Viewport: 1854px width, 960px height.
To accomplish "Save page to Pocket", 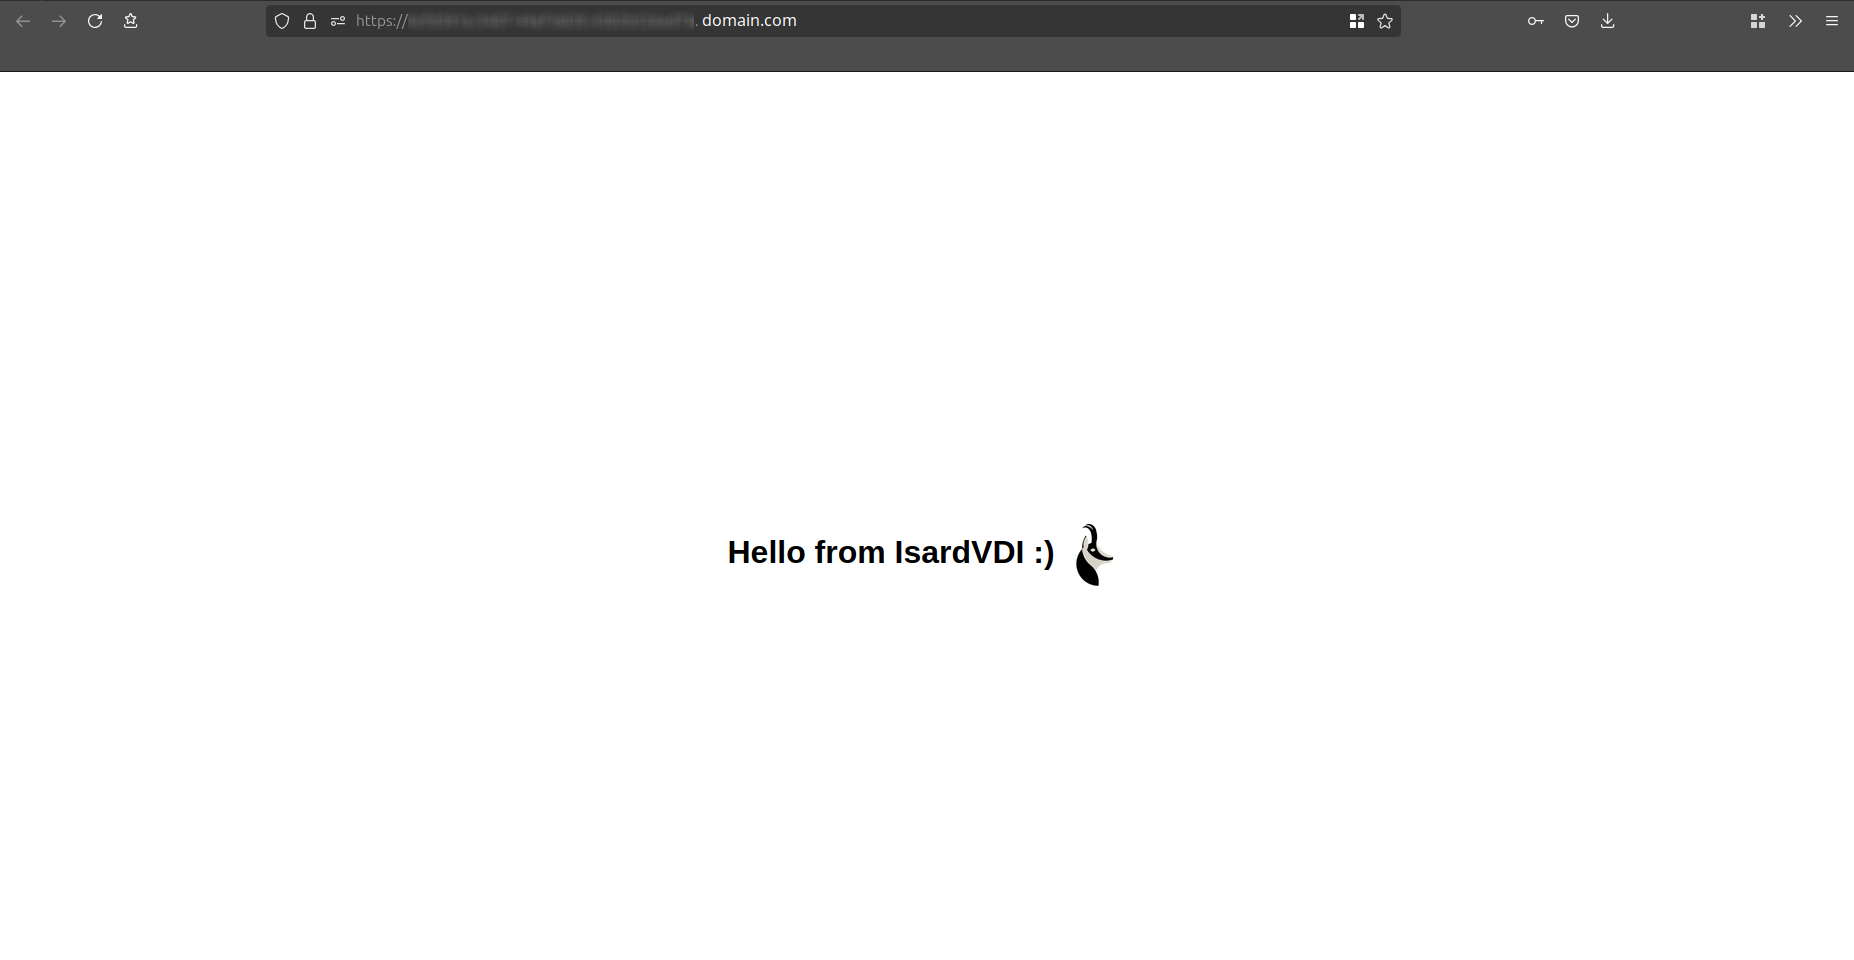I will tap(1572, 21).
